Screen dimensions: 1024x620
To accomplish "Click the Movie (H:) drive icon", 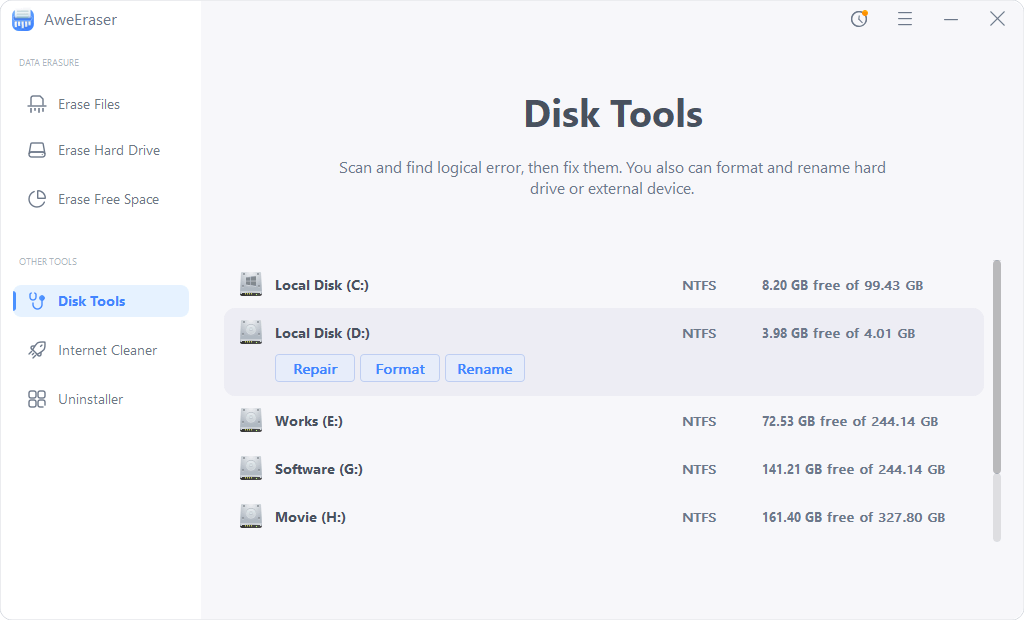I will [251, 517].
